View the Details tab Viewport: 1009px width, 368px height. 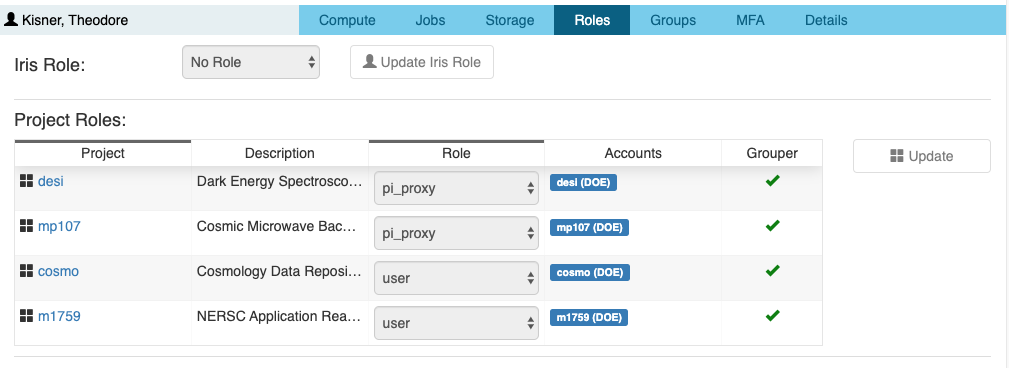click(826, 20)
